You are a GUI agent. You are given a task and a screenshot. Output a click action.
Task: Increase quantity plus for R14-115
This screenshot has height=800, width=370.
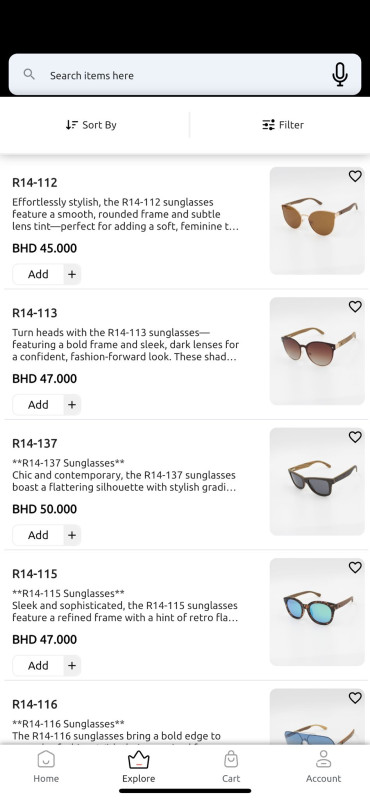point(72,665)
